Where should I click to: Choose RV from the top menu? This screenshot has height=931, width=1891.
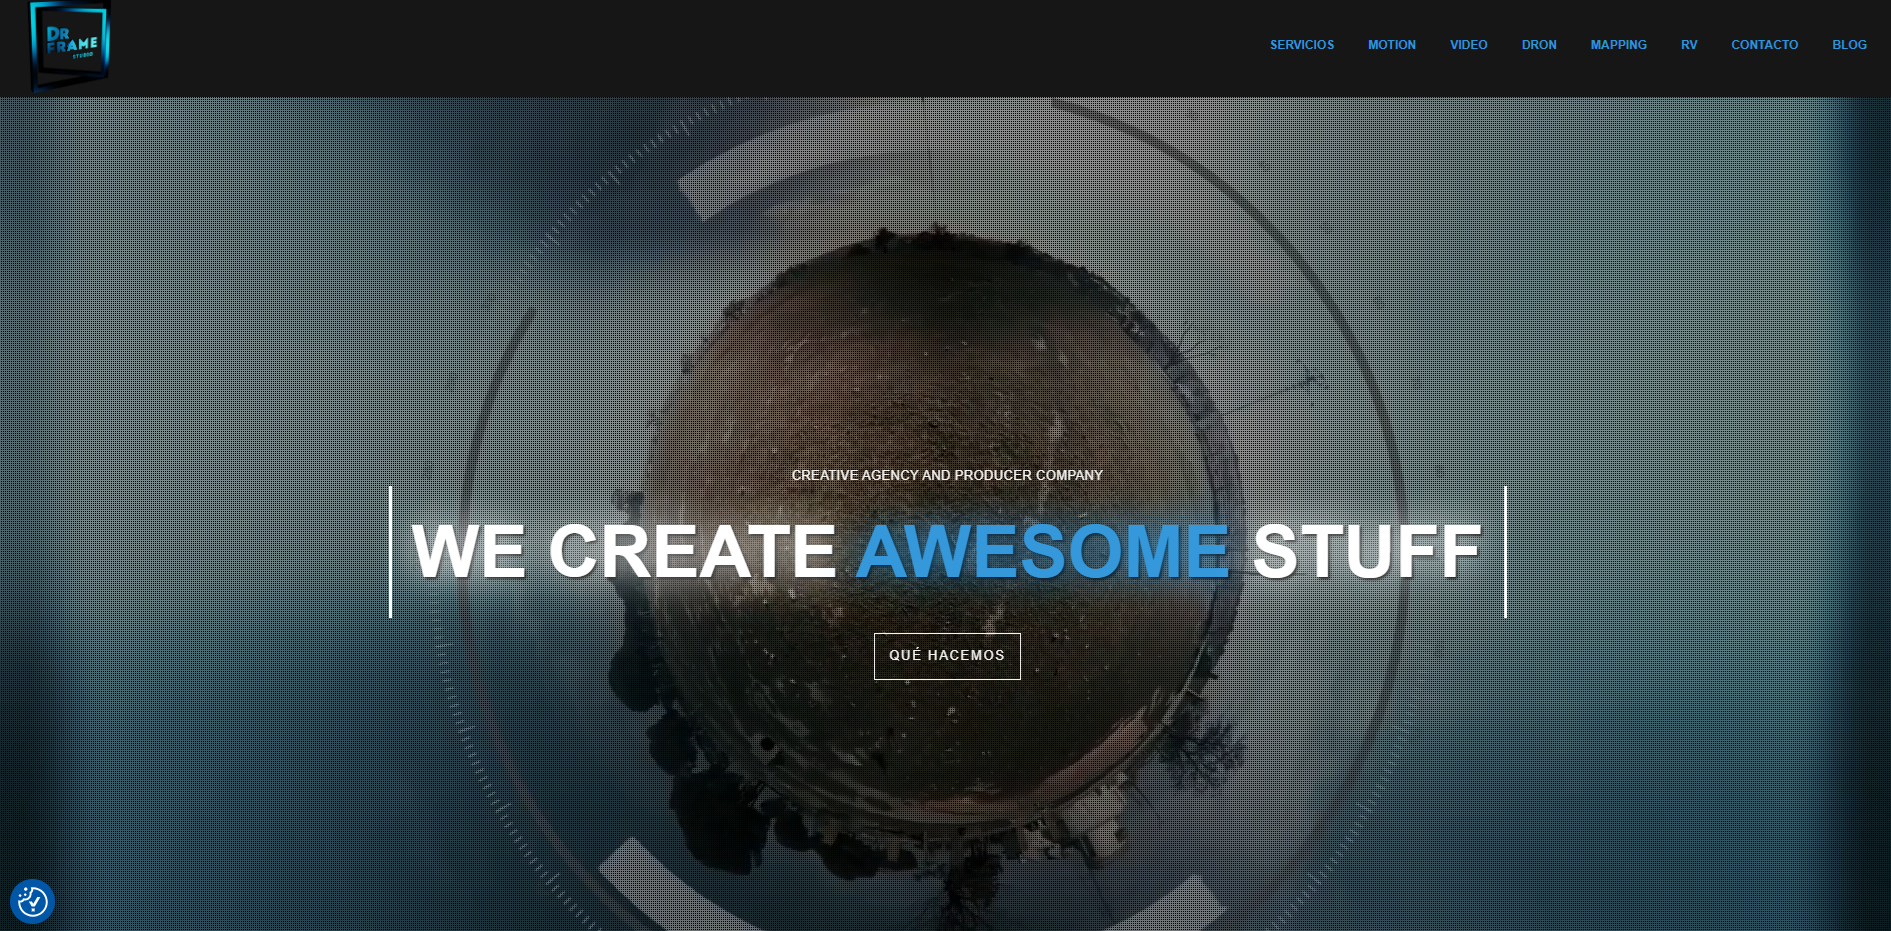point(1688,45)
